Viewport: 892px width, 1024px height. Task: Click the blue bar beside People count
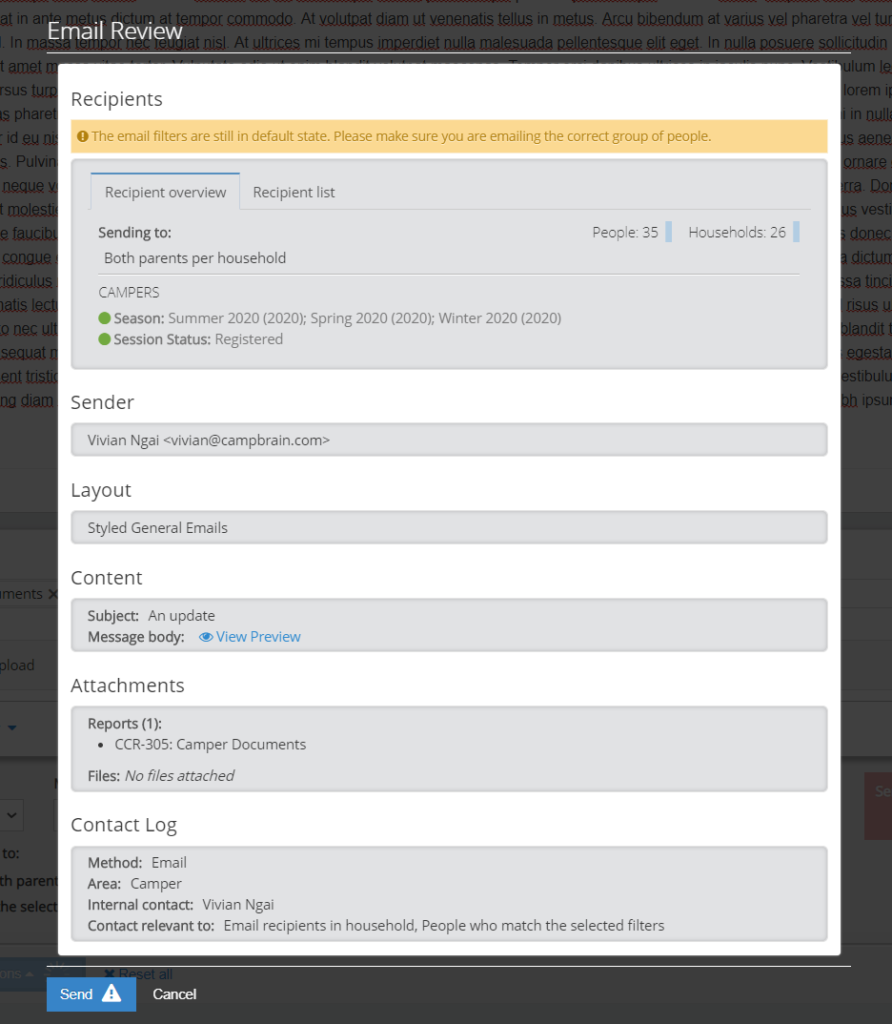click(668, 232)
